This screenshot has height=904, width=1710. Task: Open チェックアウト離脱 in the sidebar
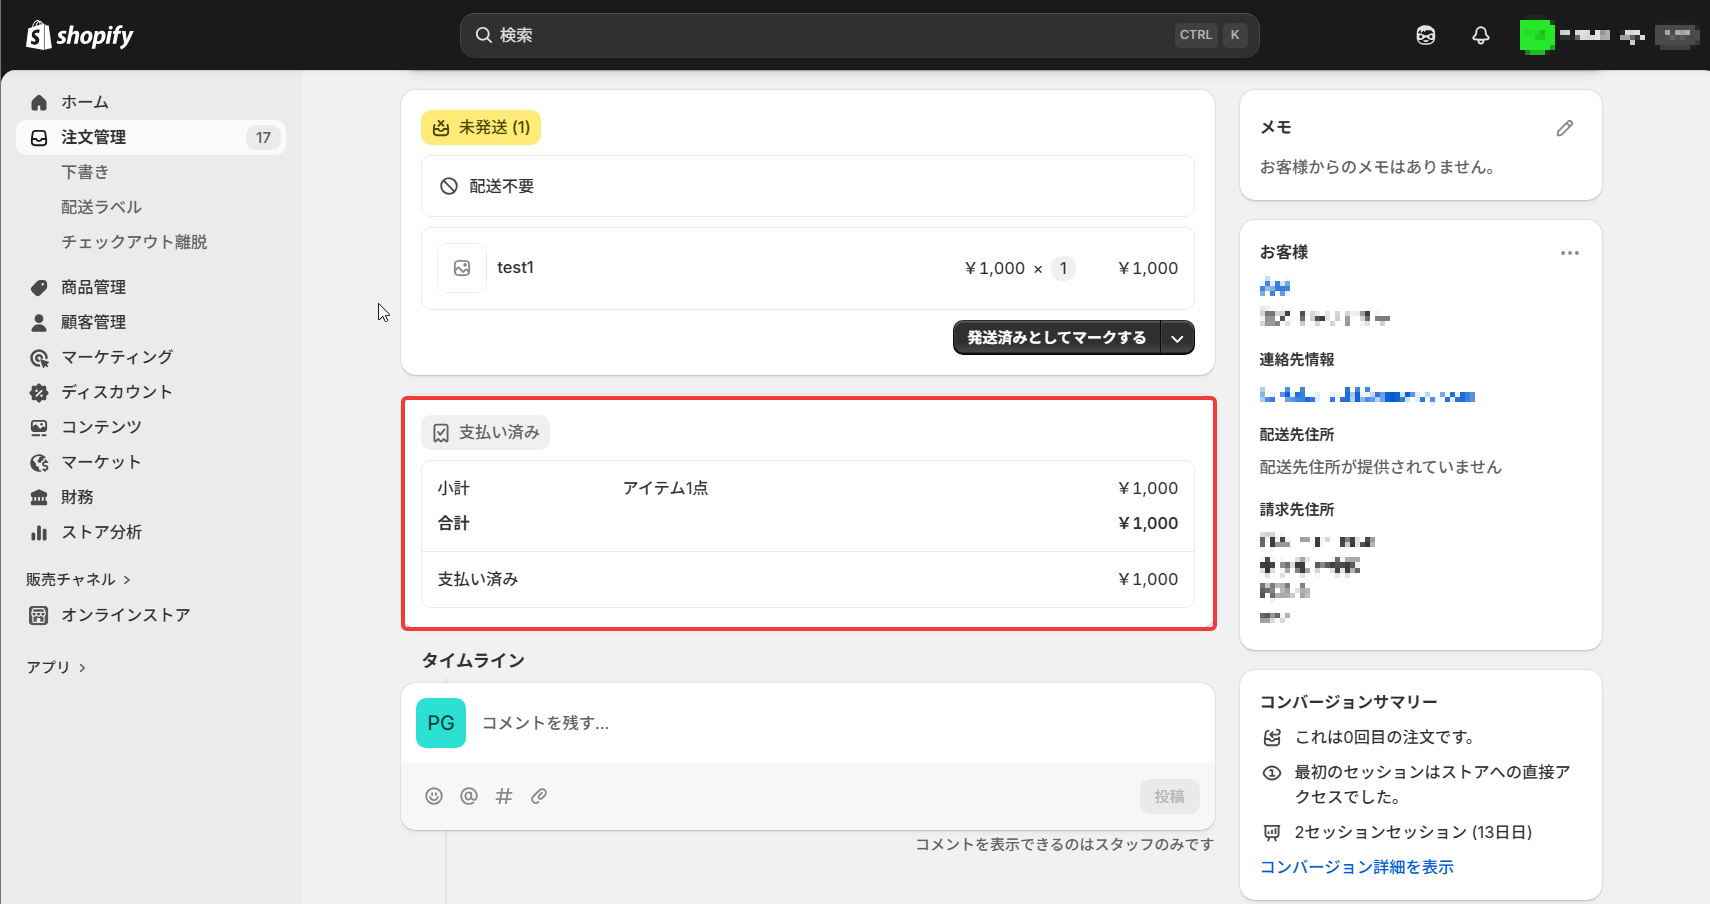(x=134, y=242)
